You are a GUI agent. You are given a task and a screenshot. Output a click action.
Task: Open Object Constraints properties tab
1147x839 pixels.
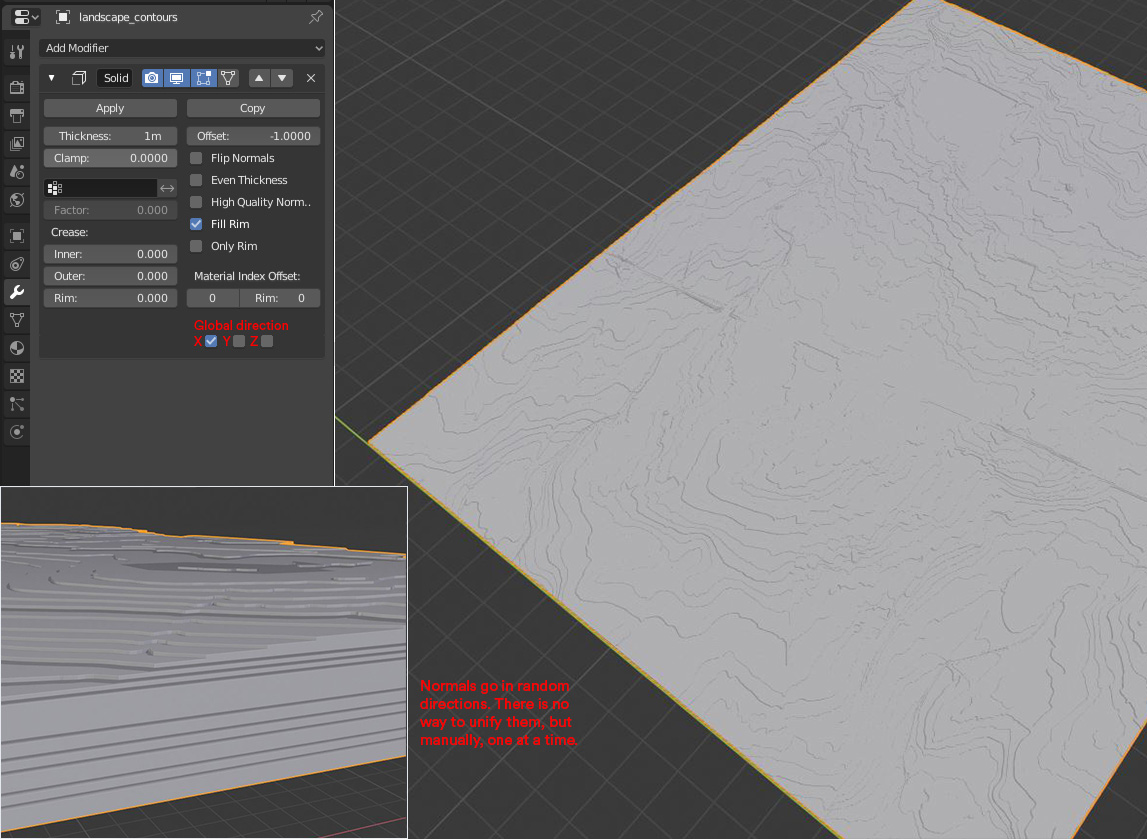[x=16, y=264]
